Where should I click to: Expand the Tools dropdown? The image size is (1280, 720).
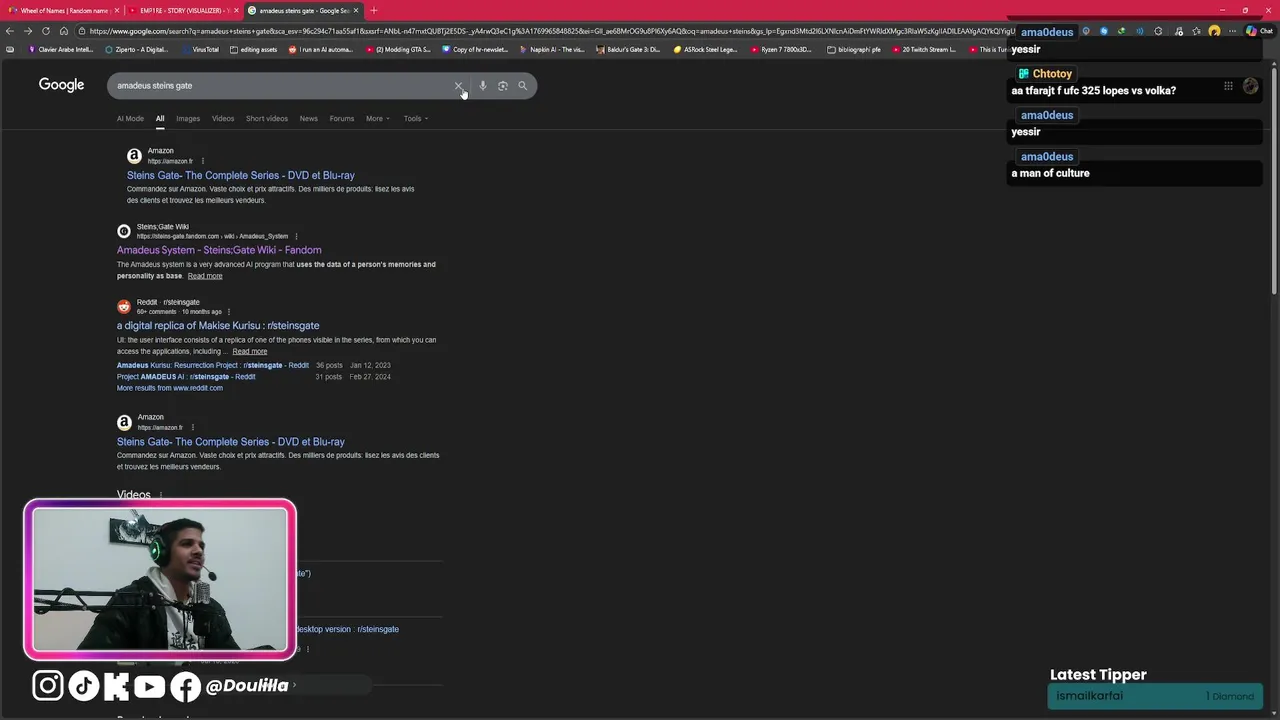416,119
